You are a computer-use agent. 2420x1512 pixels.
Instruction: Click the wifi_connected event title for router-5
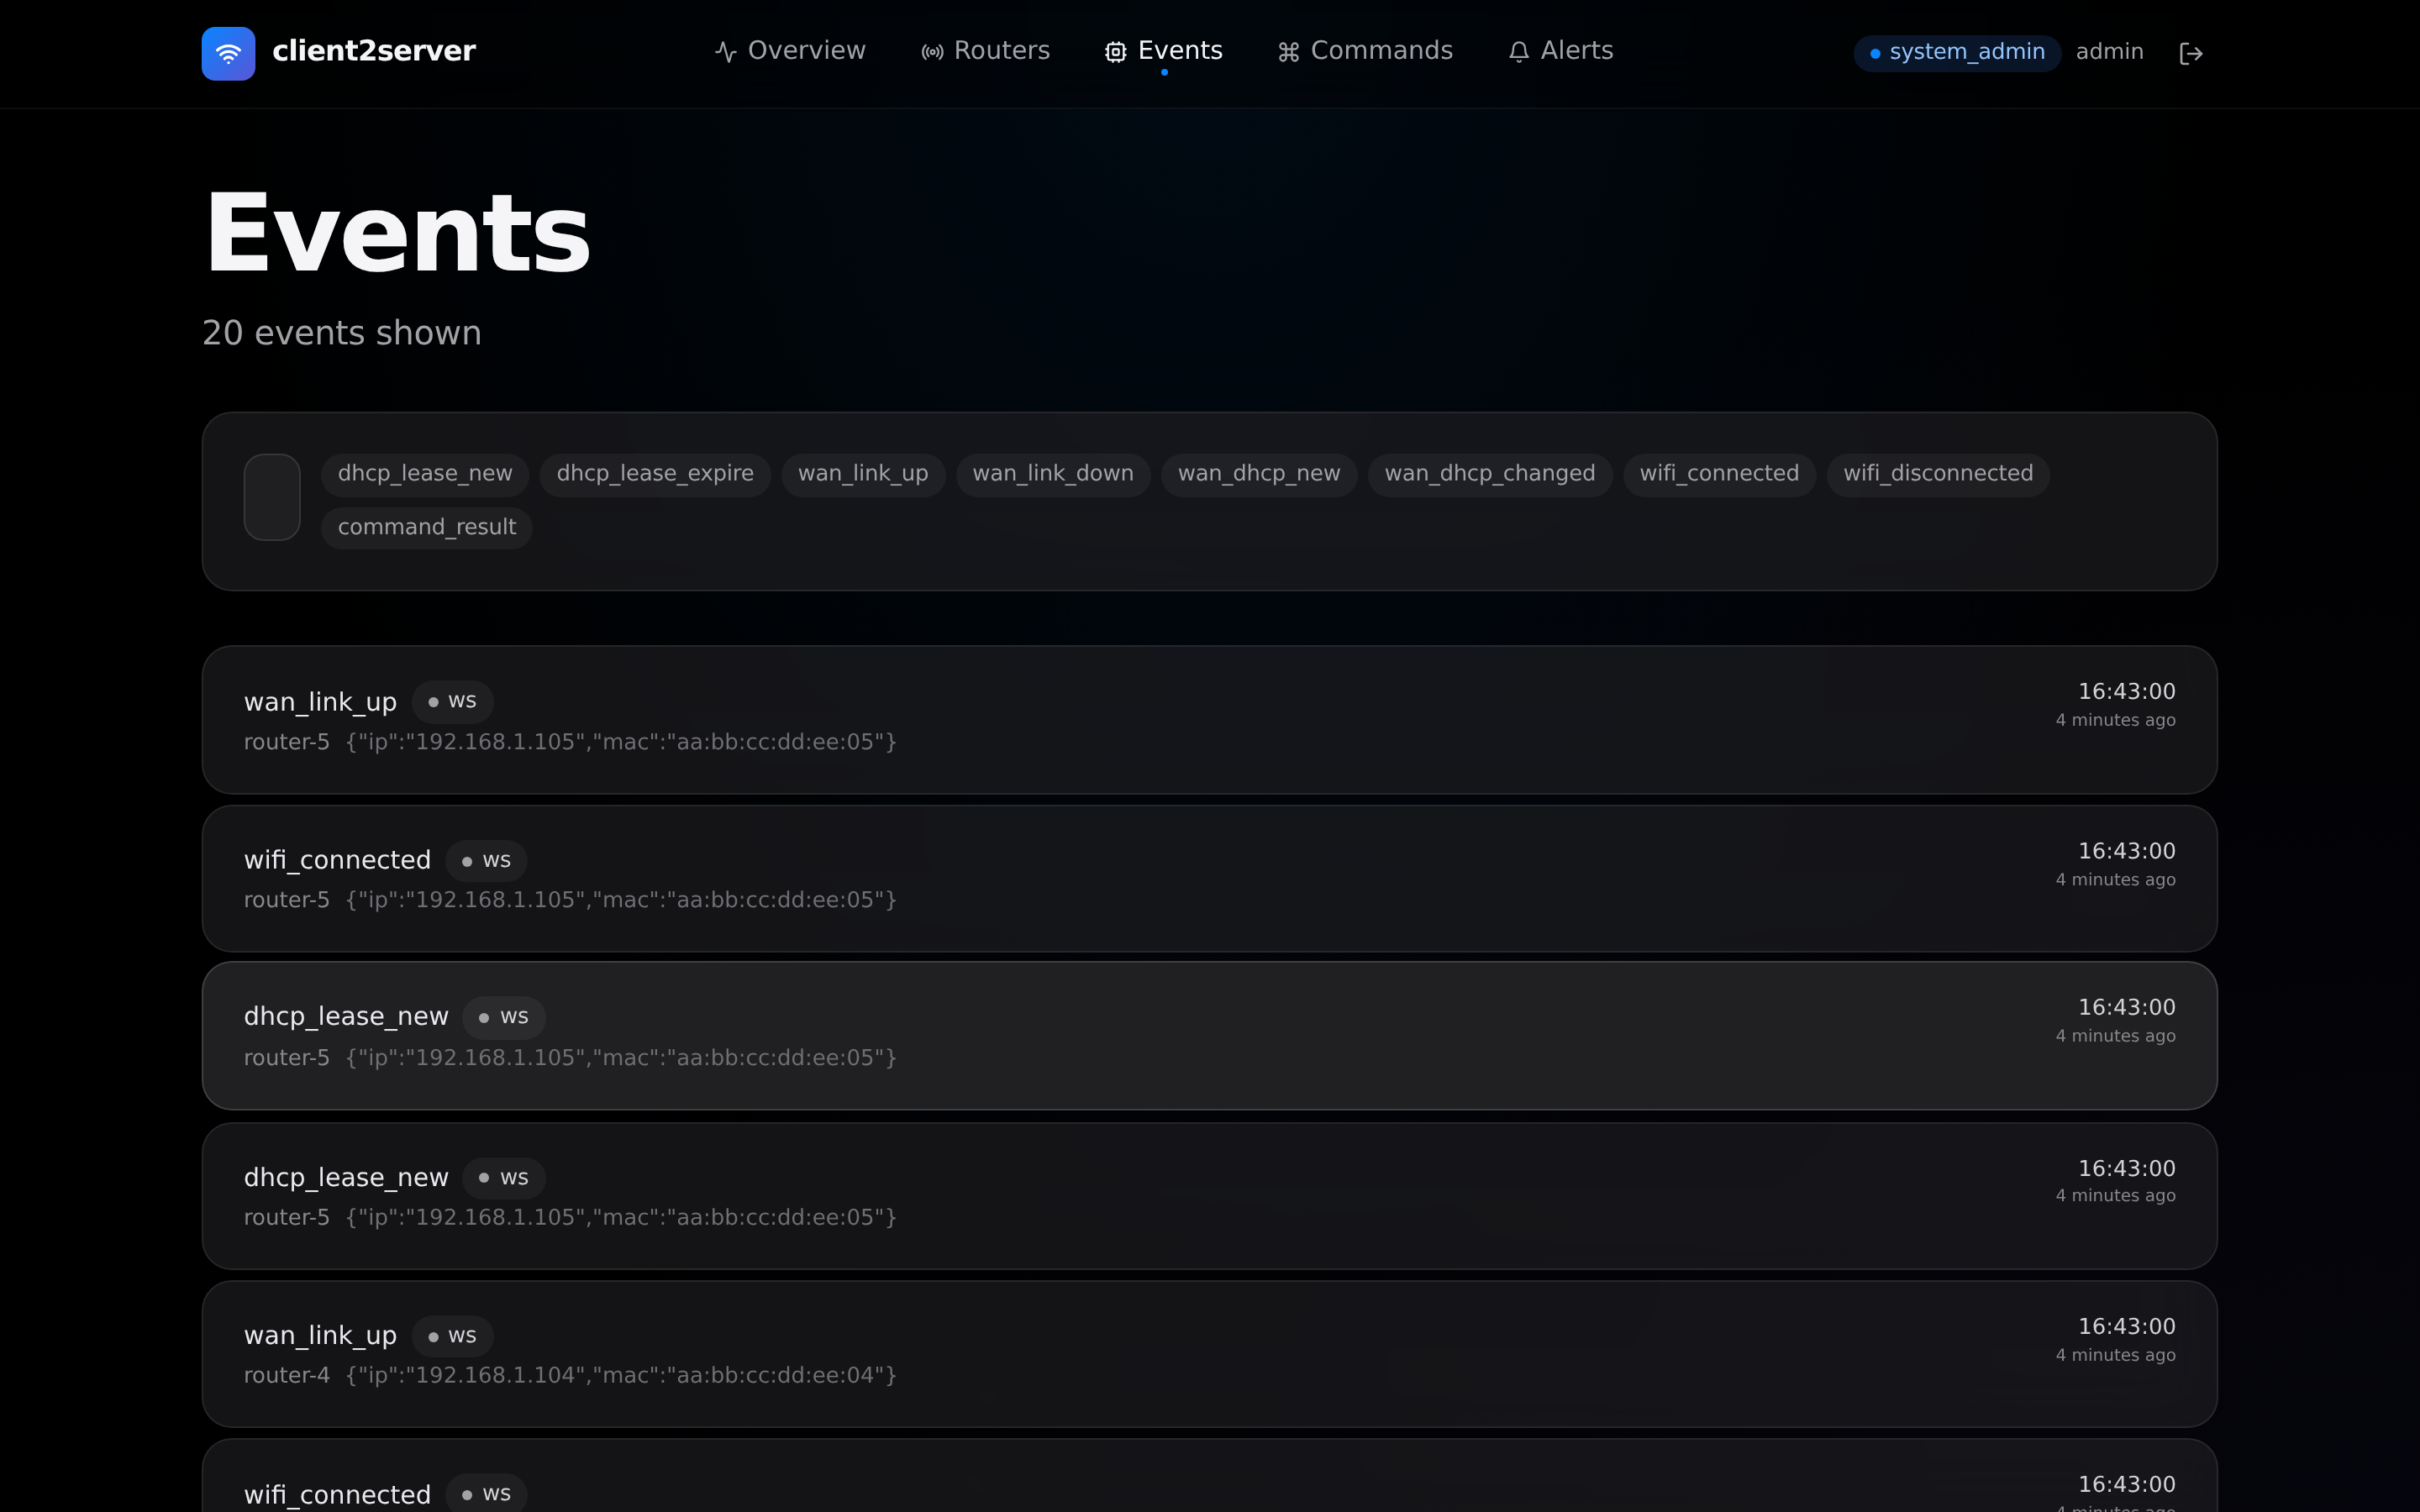(337, 860)
